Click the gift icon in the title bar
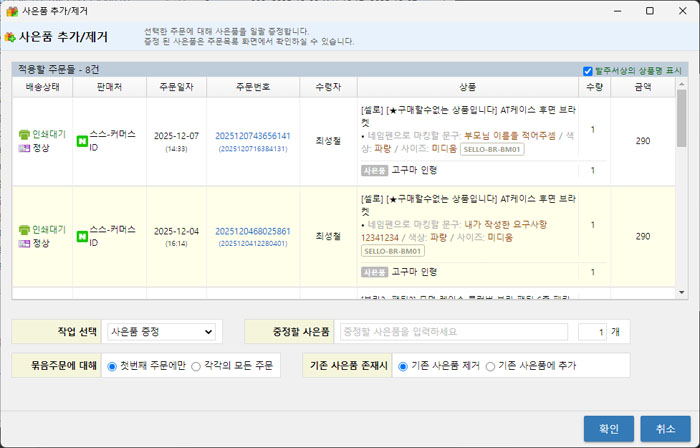This screenshot has height=448, width=700. point(12,11)
